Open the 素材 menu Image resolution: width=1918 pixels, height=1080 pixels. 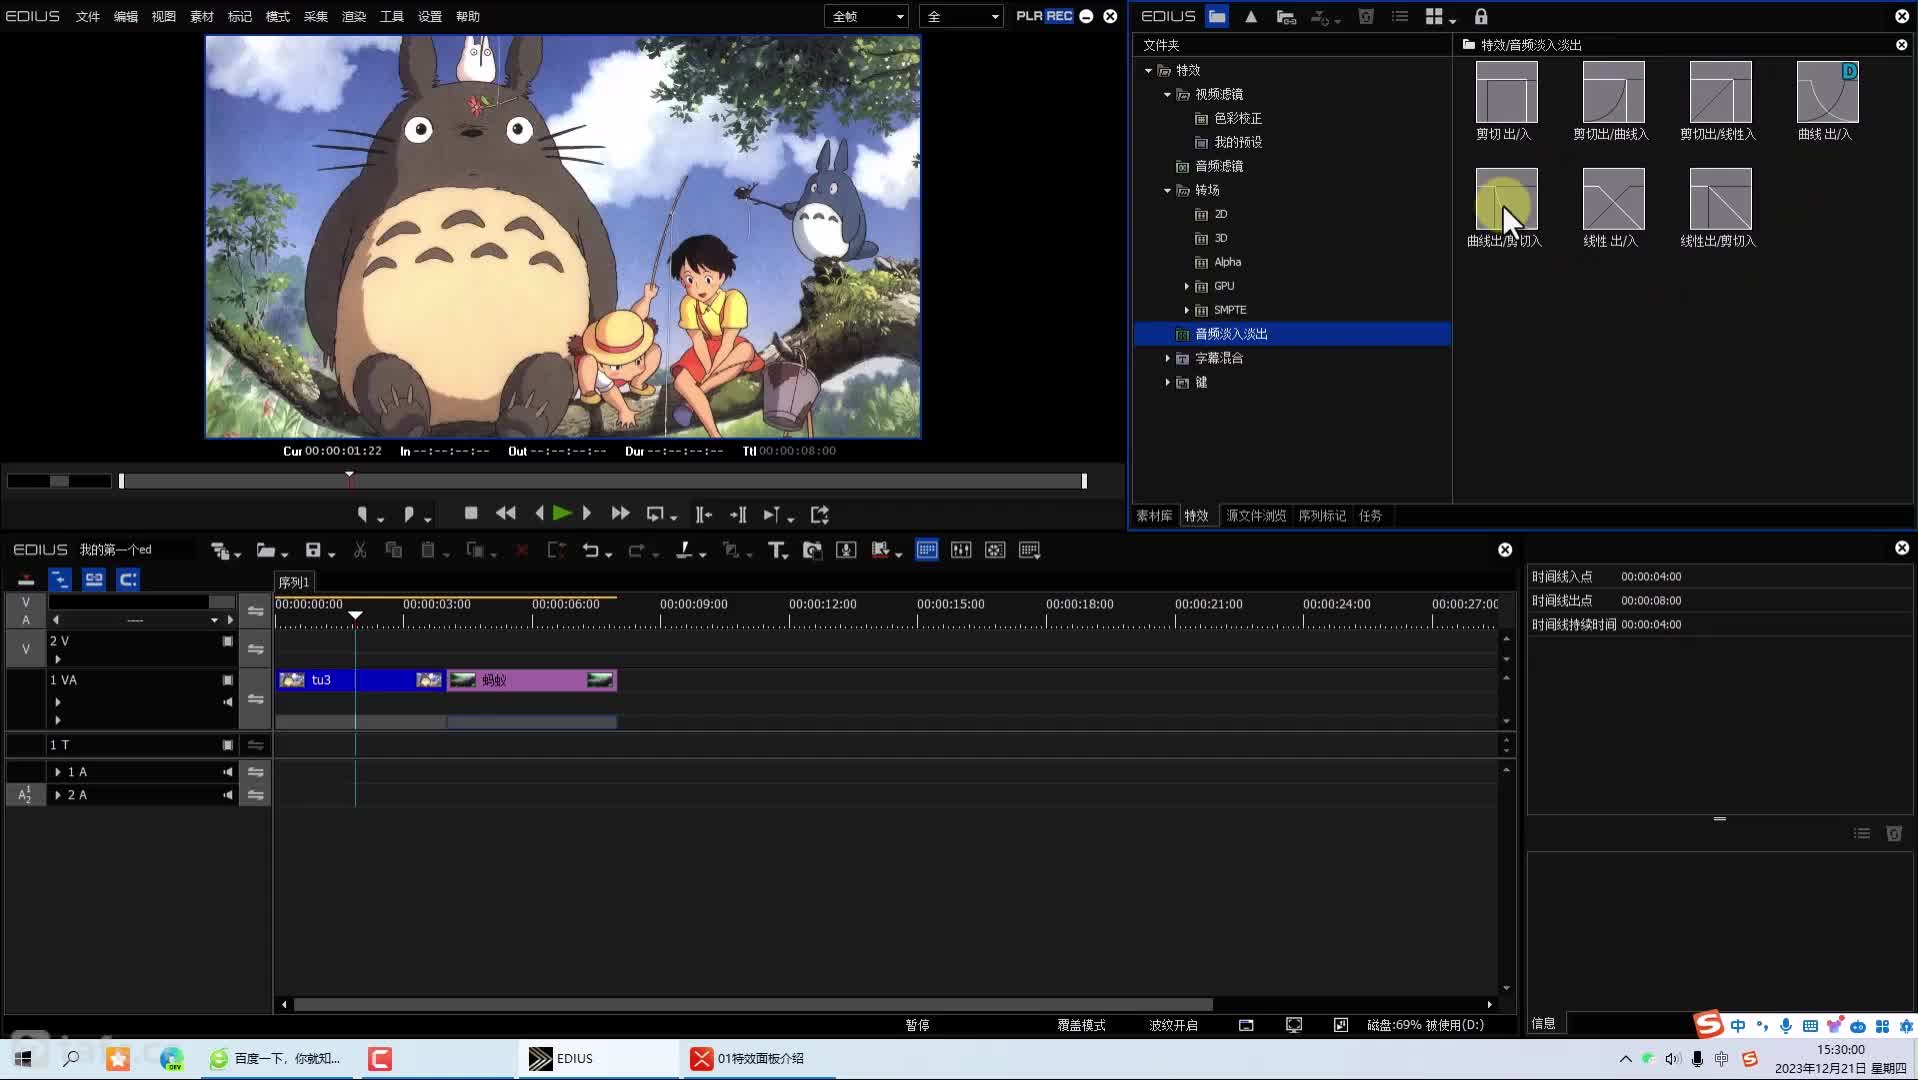click(x=202, y=16)
